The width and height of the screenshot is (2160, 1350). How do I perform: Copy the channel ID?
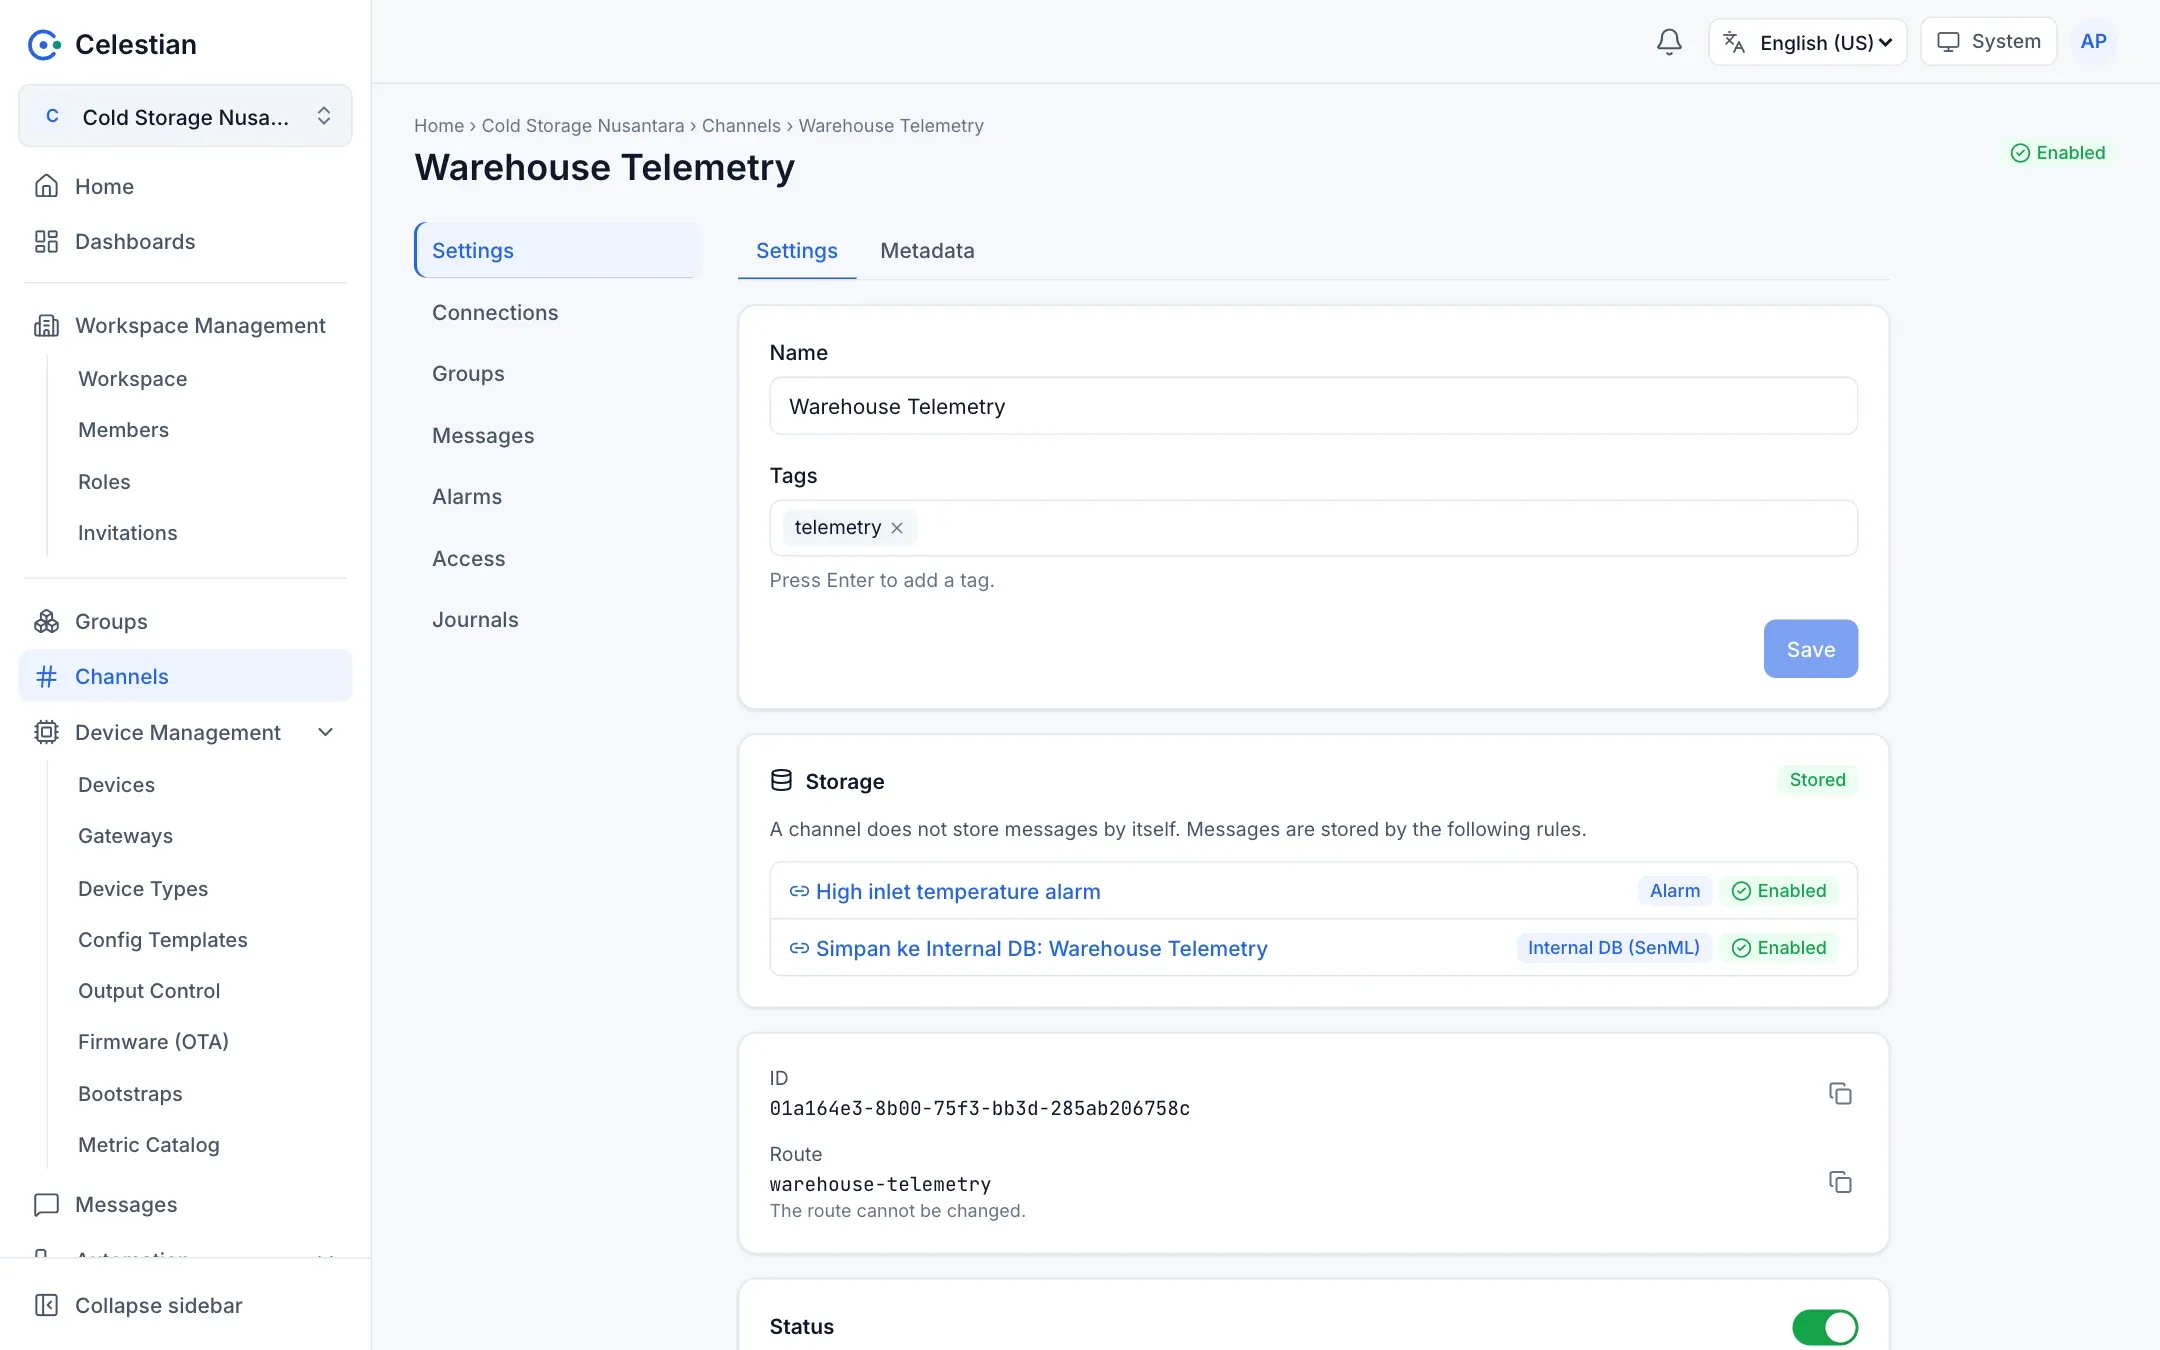coord(1840,1093)
